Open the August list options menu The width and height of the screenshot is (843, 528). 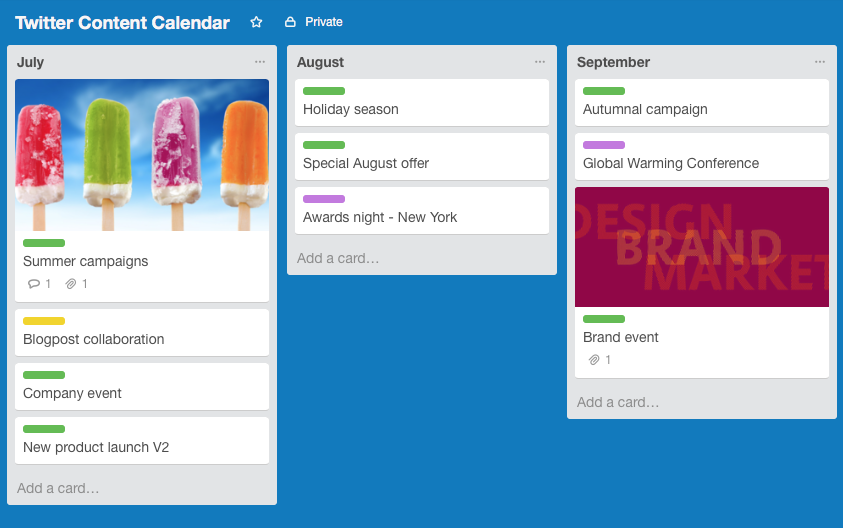pyautogui.click(x=540, y=62)
